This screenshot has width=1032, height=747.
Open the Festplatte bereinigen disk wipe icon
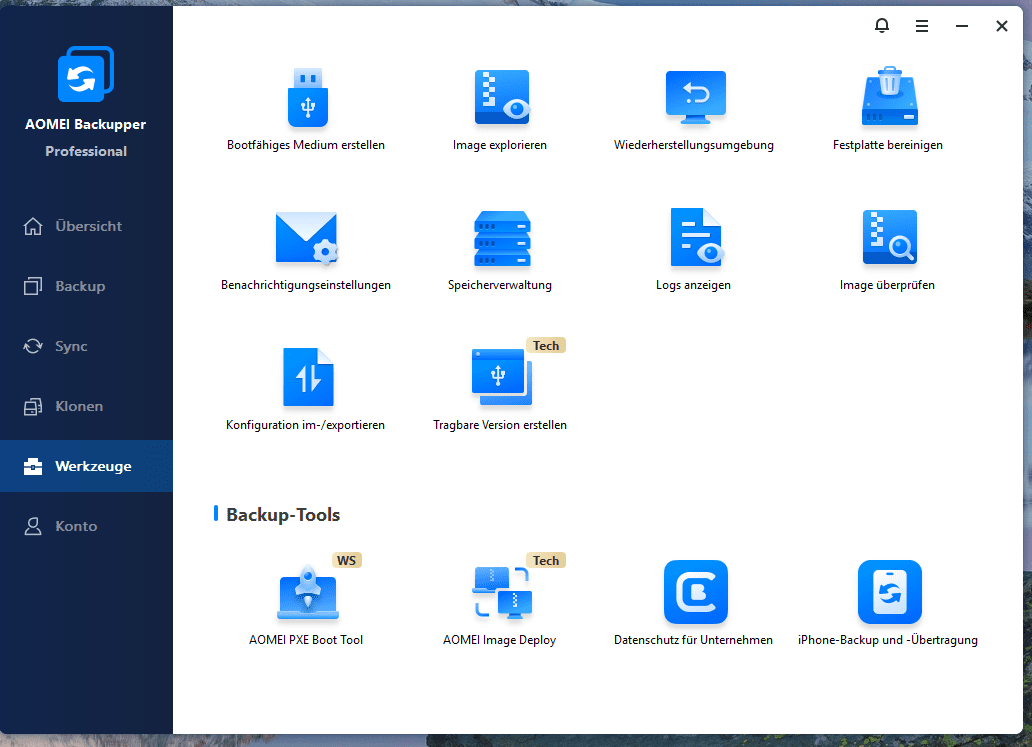coord(890,96)
